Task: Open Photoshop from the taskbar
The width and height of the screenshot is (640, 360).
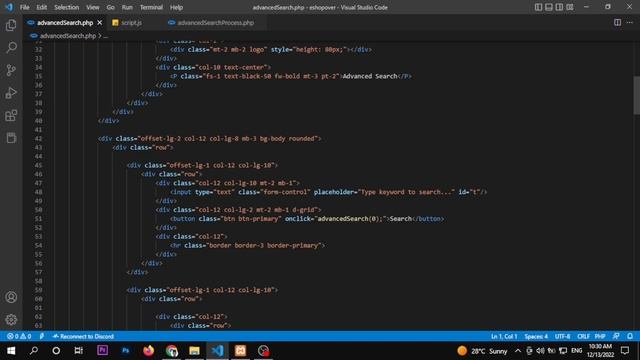Action: 125,351
